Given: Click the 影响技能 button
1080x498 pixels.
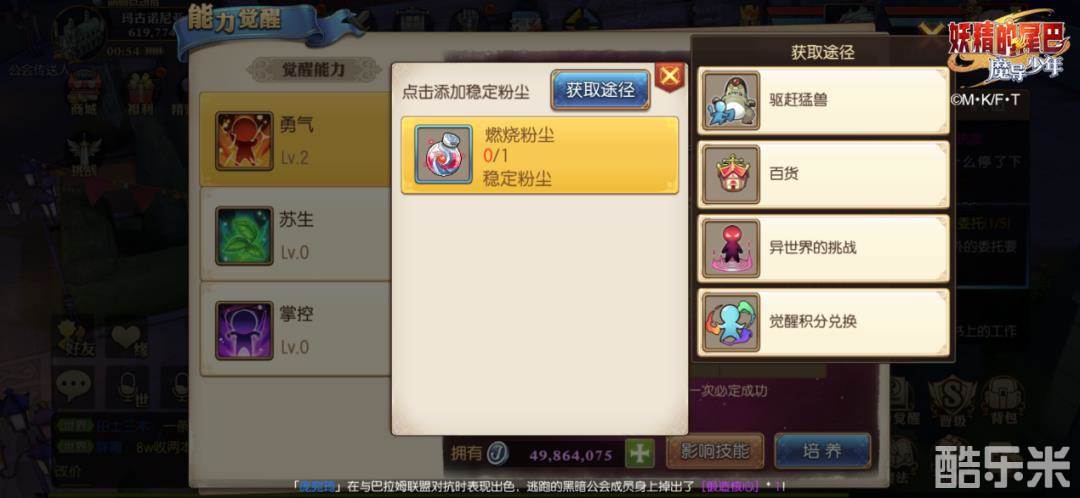Looking at the screenshot, I should point(714,451).
